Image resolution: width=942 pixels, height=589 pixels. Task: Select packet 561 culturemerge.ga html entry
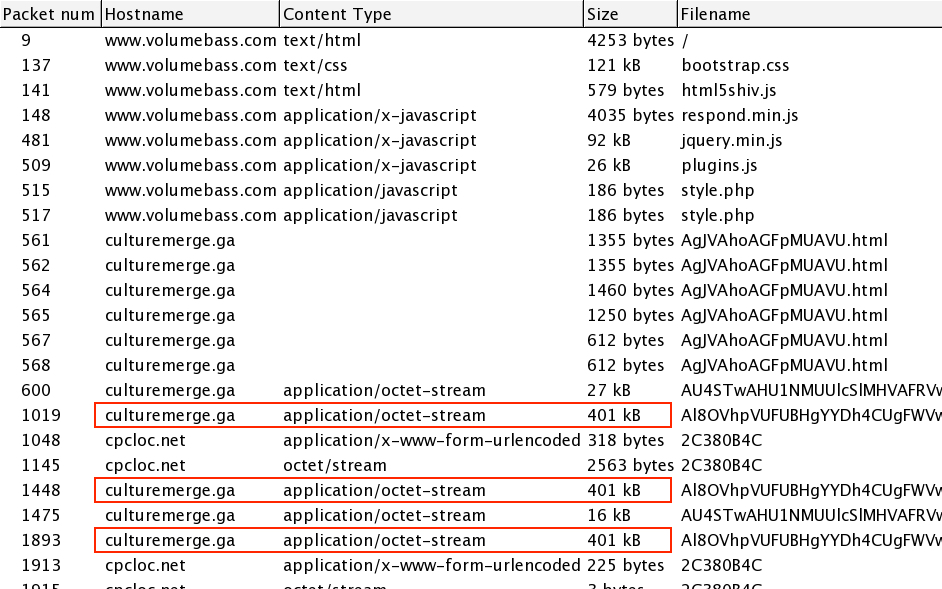tap(400, 241)
